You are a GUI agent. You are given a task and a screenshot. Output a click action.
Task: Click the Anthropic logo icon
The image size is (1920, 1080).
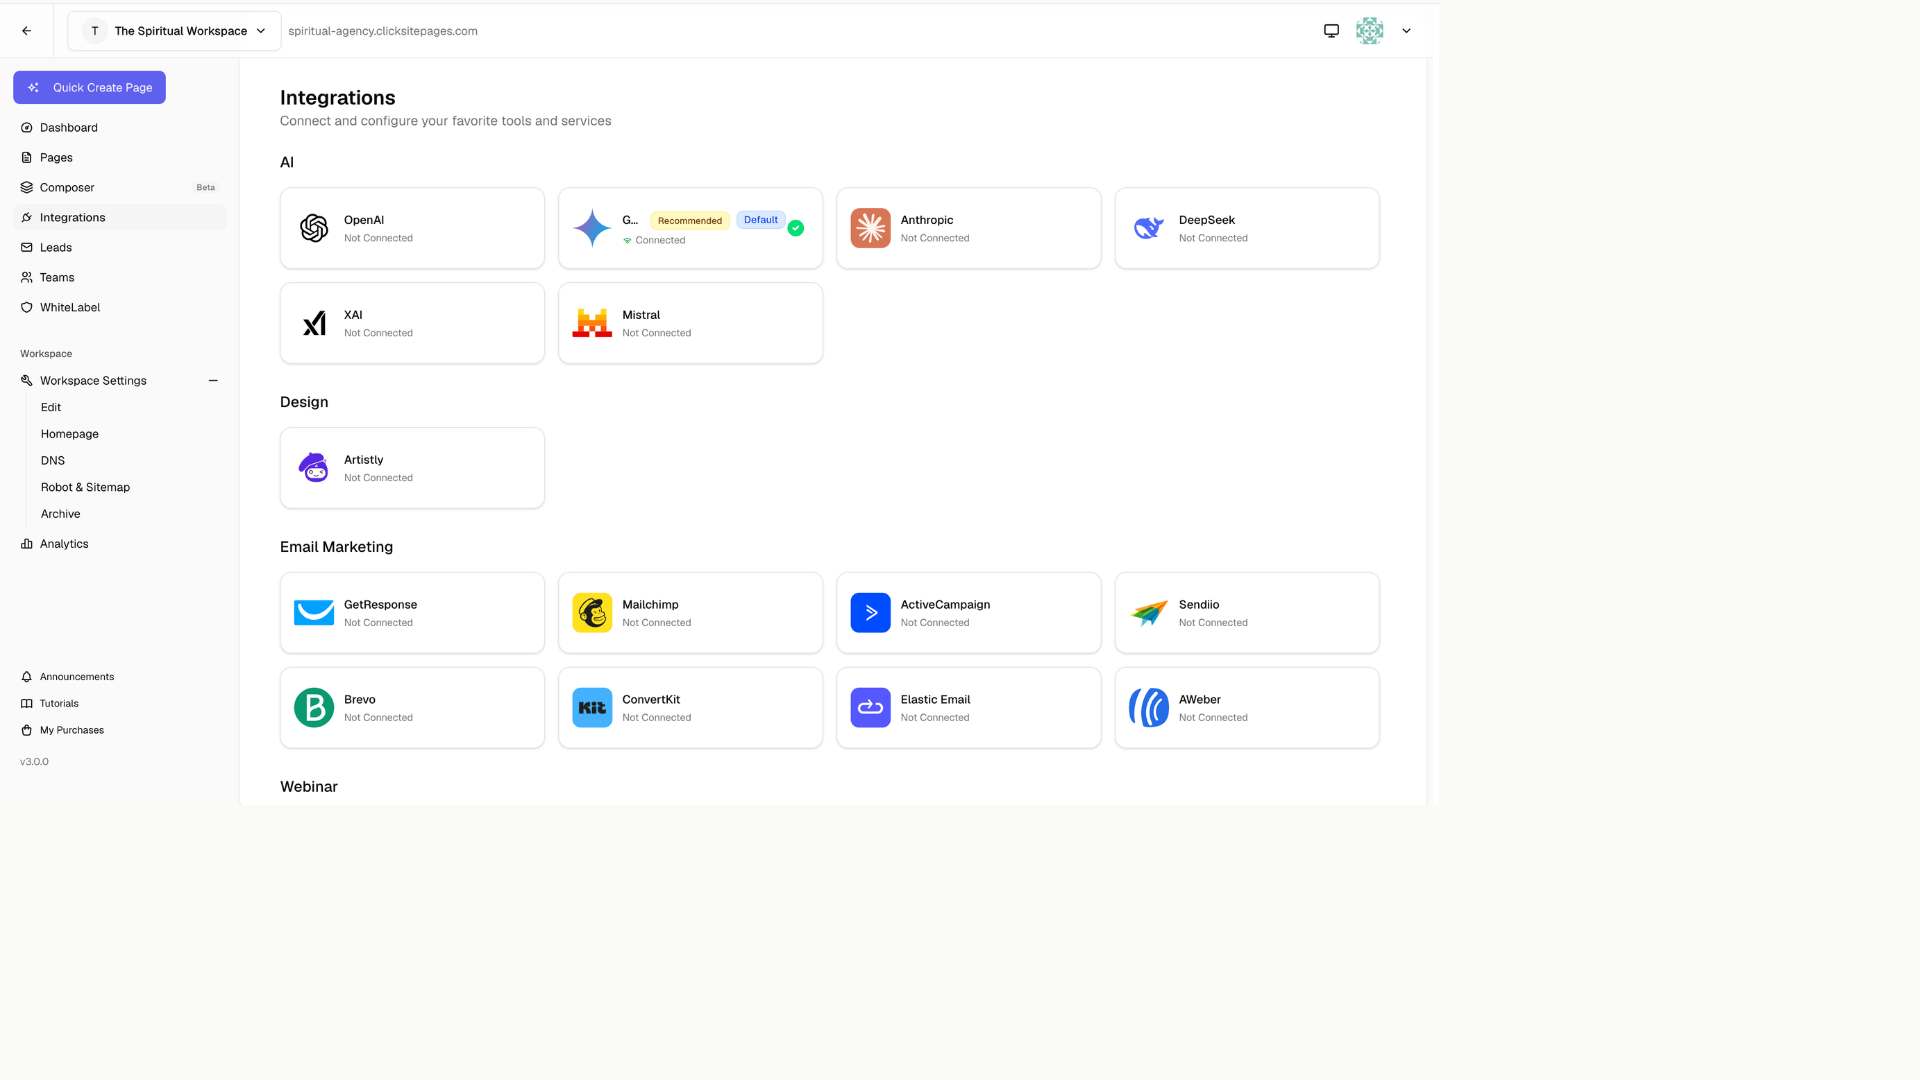tap(870, 228)
